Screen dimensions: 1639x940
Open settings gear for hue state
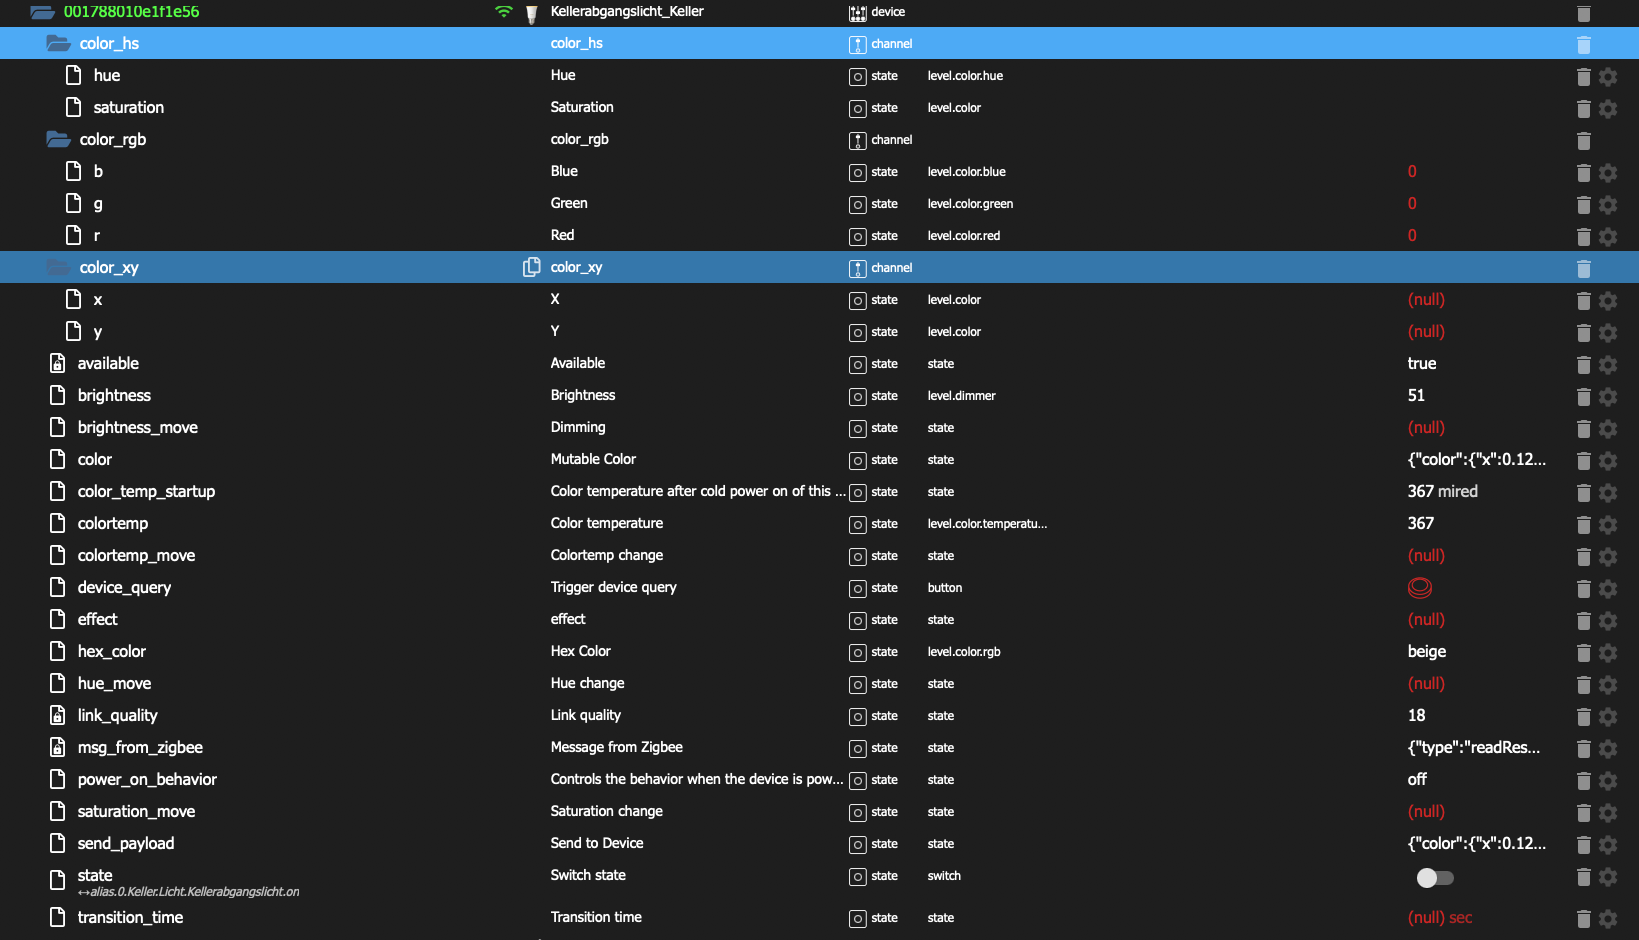click(x=1608, y=77)
